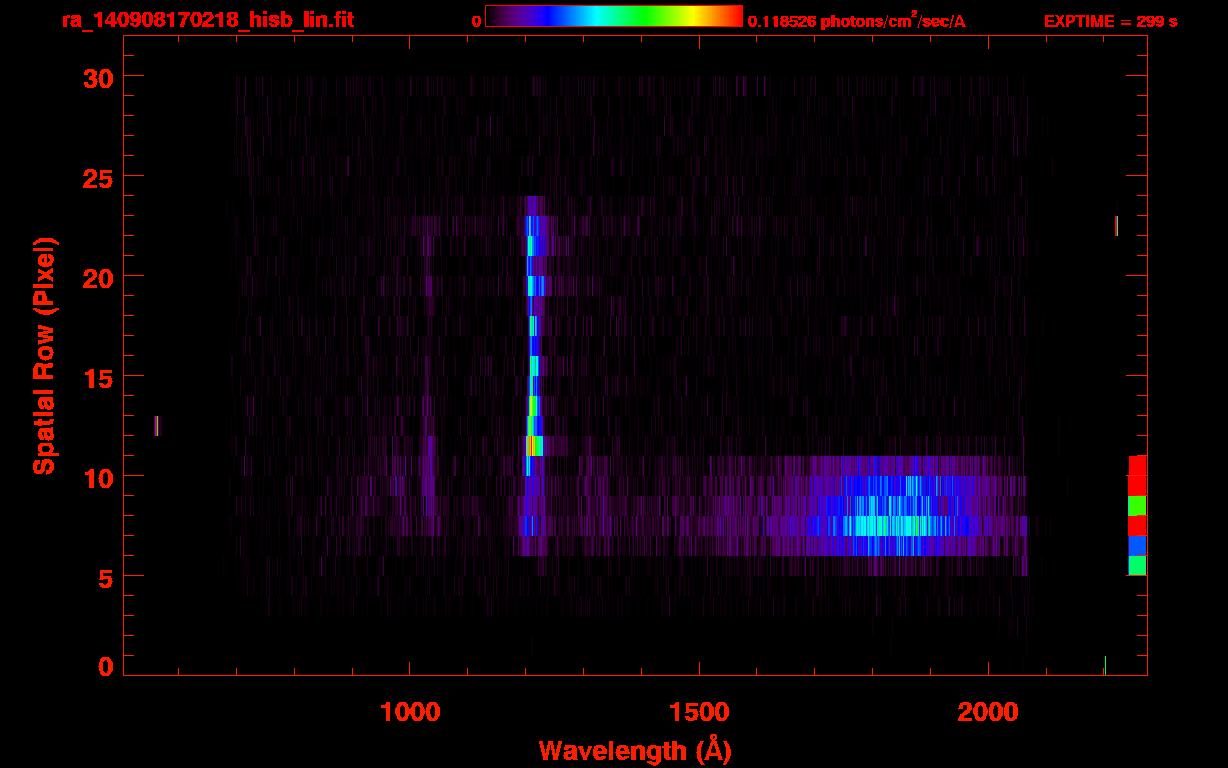The image size is (1228, 768).
Task: Select the color bar minimum label 0
Action: click(x=476, y=21)
